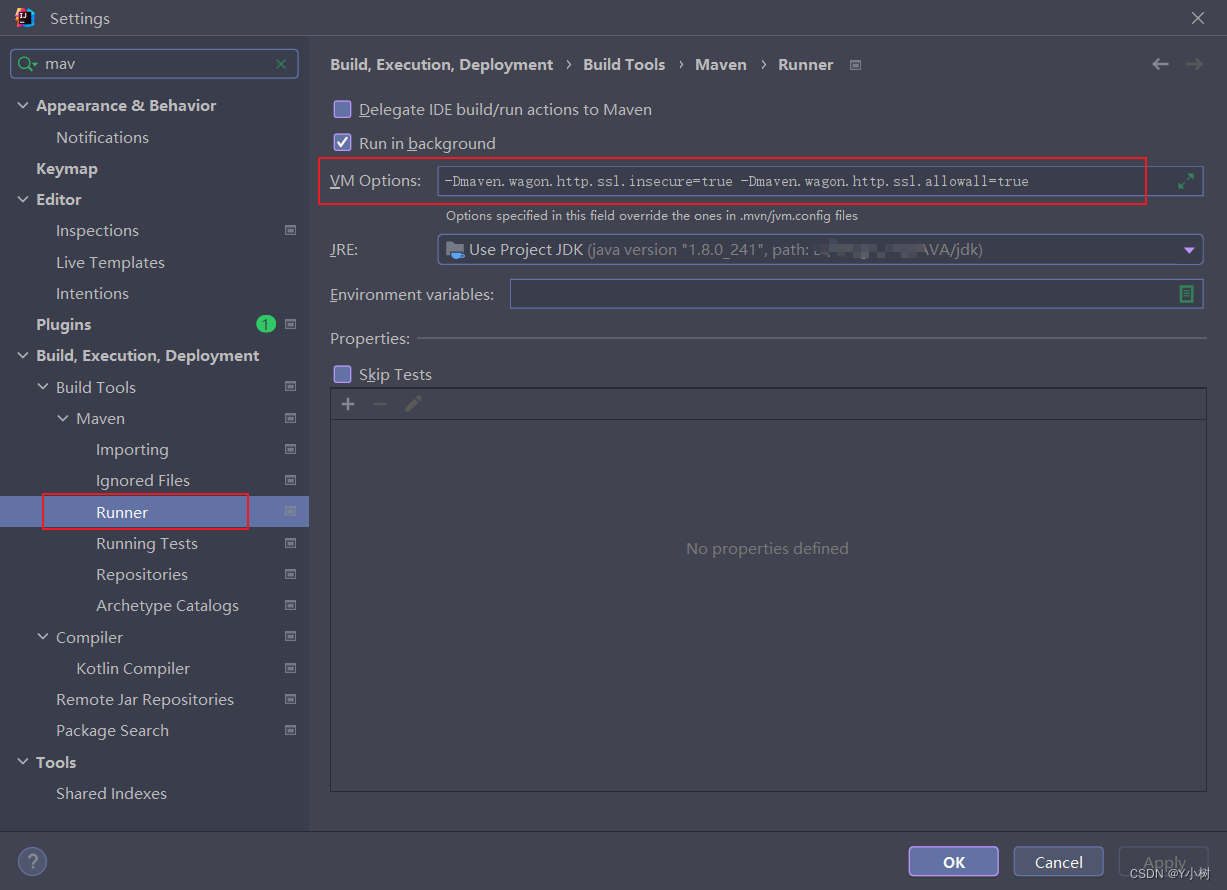Image resolution: width=1227 pixels, height=890 pixels.
Task: Collapse the Tools section
Action: [x=23, y=762]
